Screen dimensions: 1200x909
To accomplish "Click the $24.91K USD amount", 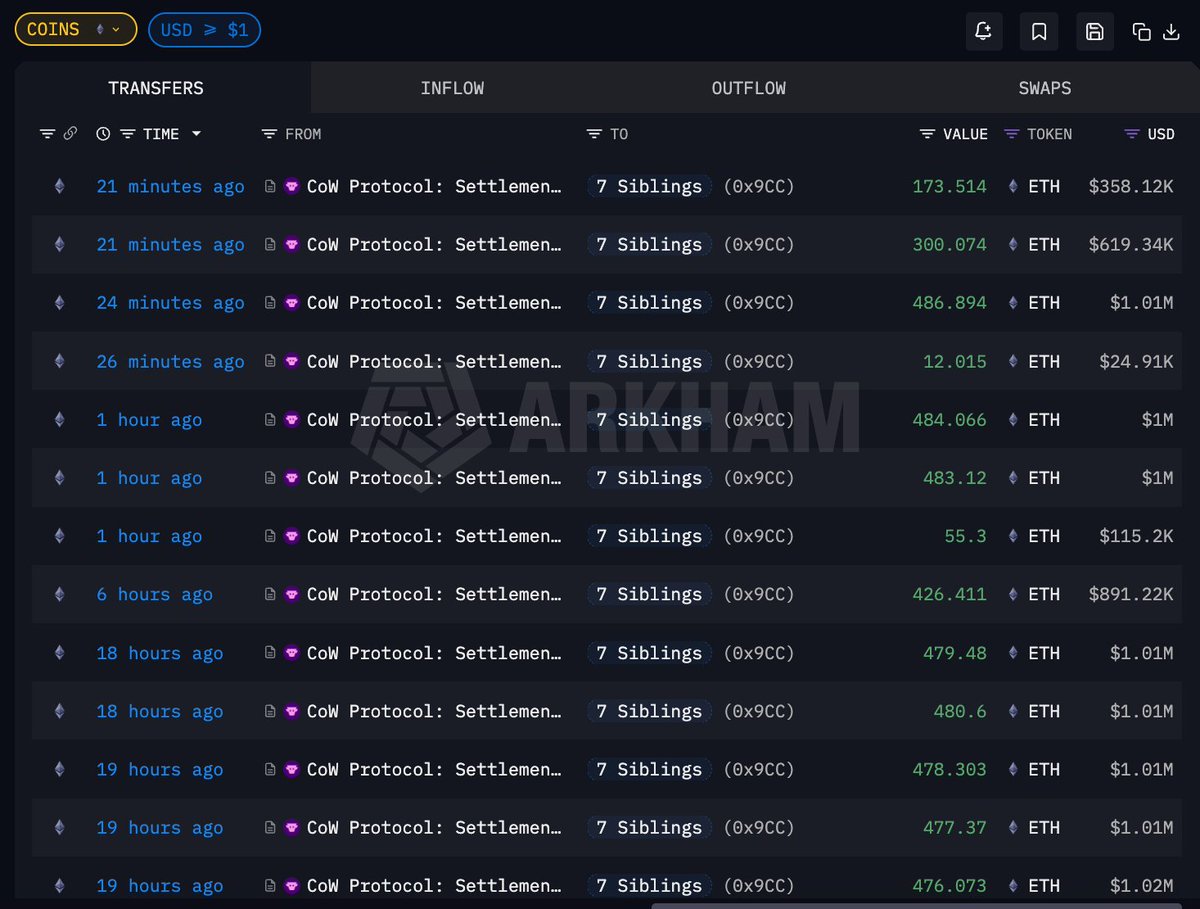I will click(x=1136, y=361).
